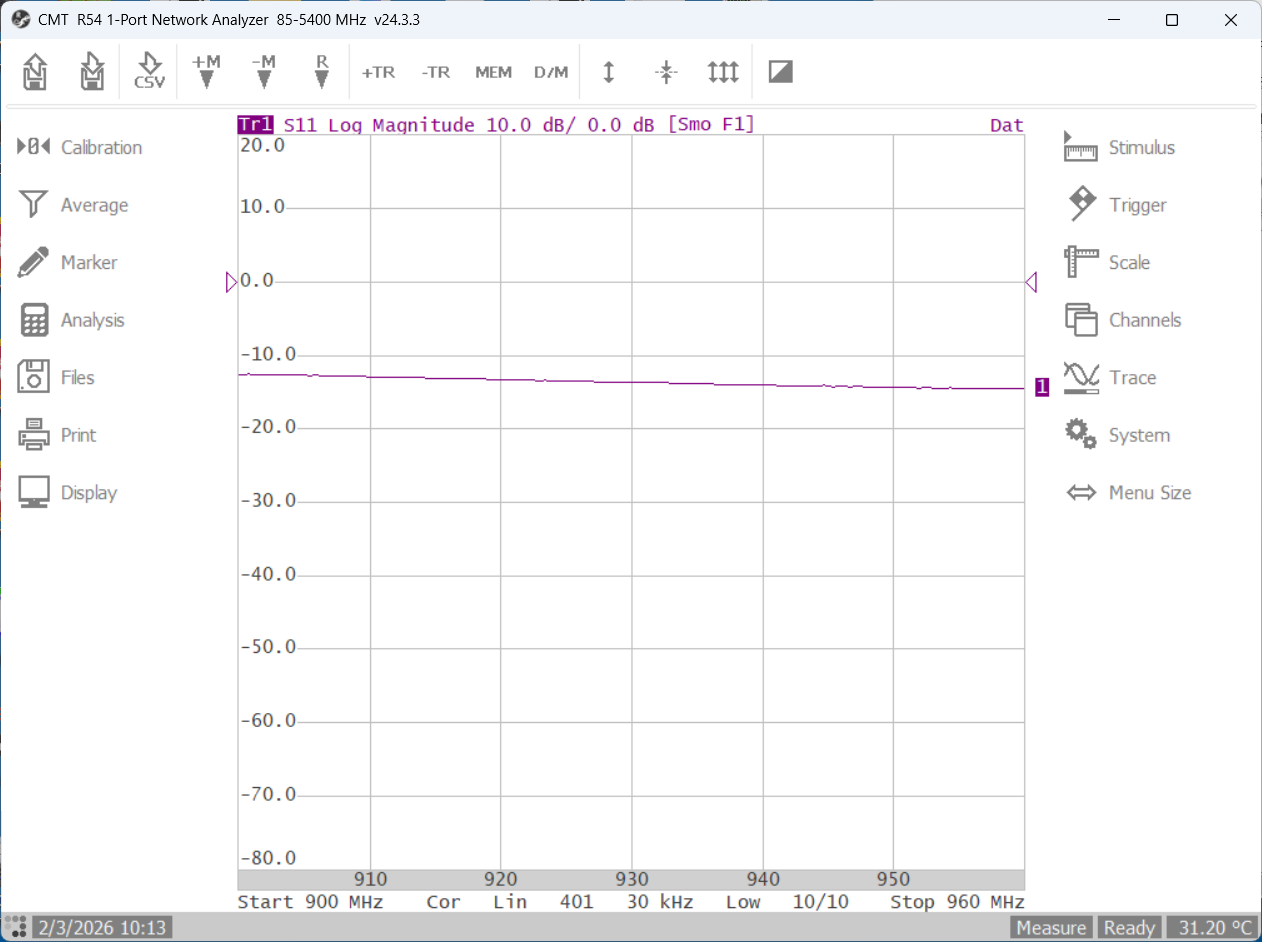Screen dimensions: 1262x942
Task: Click the vertical auto scale arrow icon
Action: pyautogui.click(x=608, y=72)
